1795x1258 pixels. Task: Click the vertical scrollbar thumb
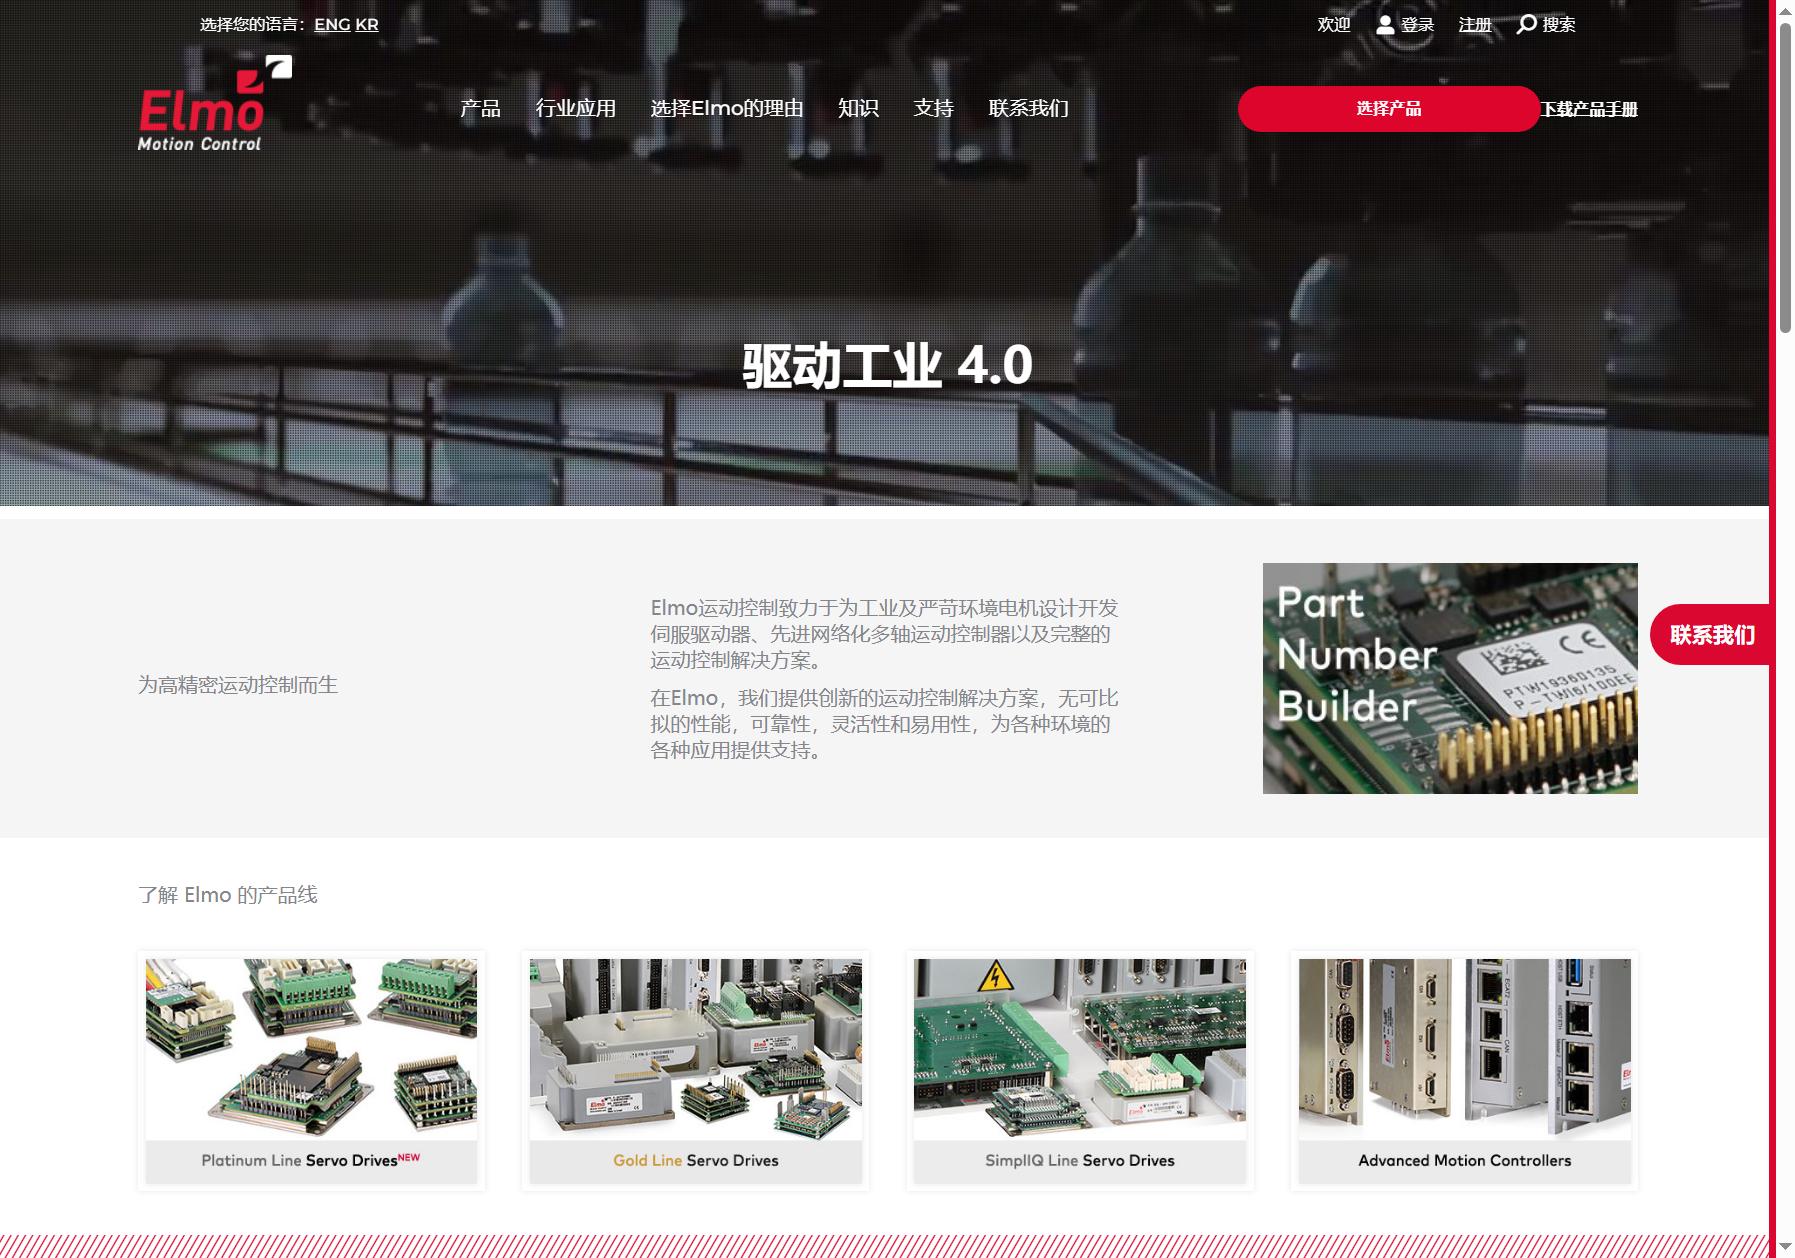pos(1785,177)
